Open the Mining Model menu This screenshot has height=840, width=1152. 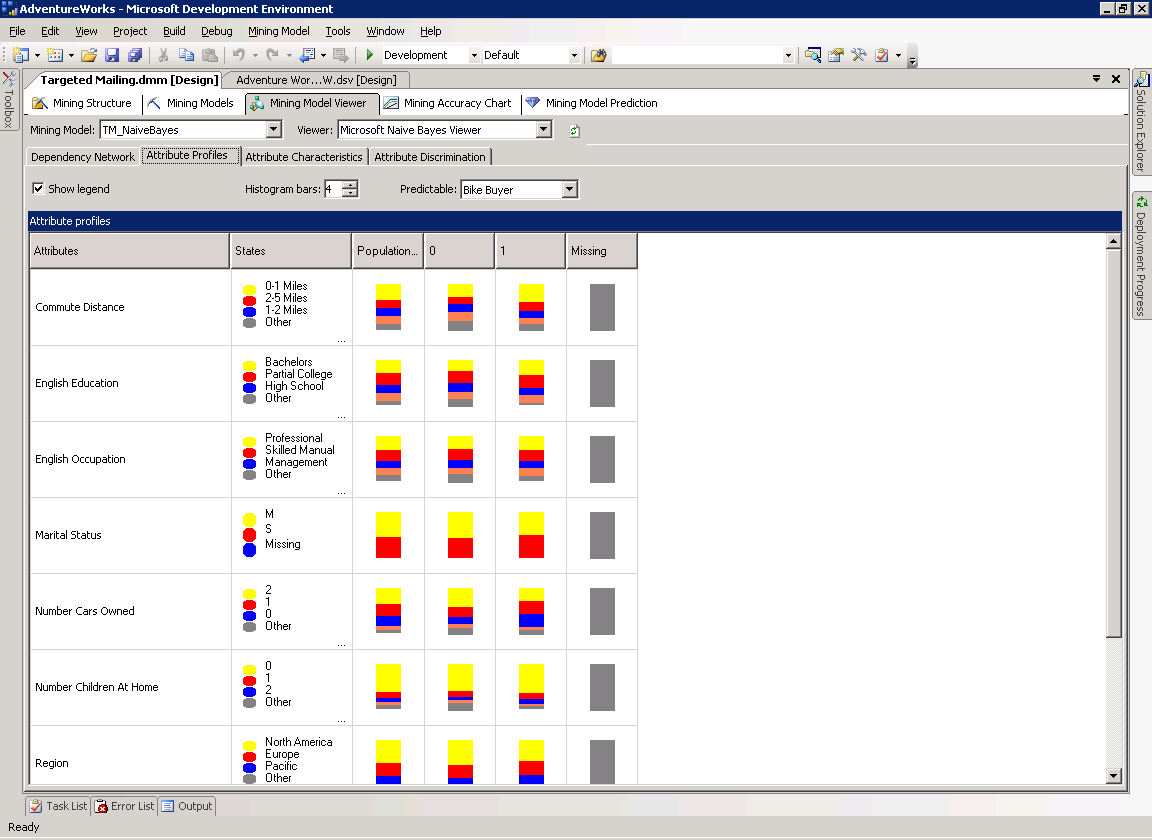[278, 31]
